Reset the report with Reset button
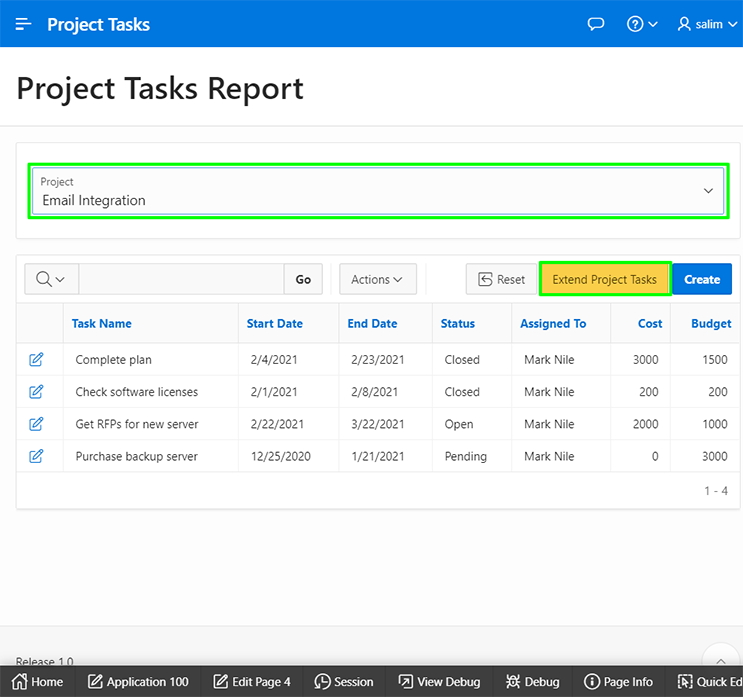Image resolution: width=743 pixels, height=697 pixels. (501, 280)
